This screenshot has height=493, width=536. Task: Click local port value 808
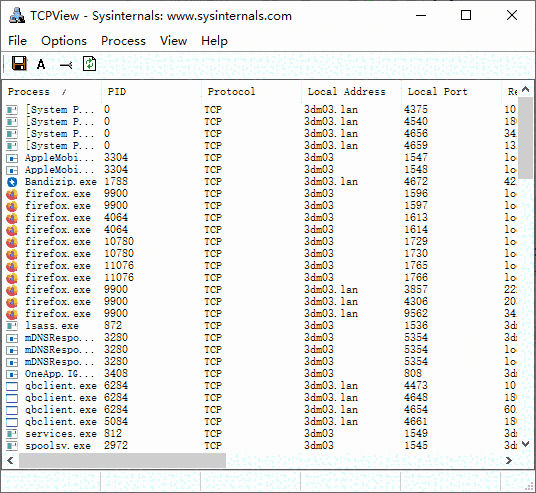[413, 373]
